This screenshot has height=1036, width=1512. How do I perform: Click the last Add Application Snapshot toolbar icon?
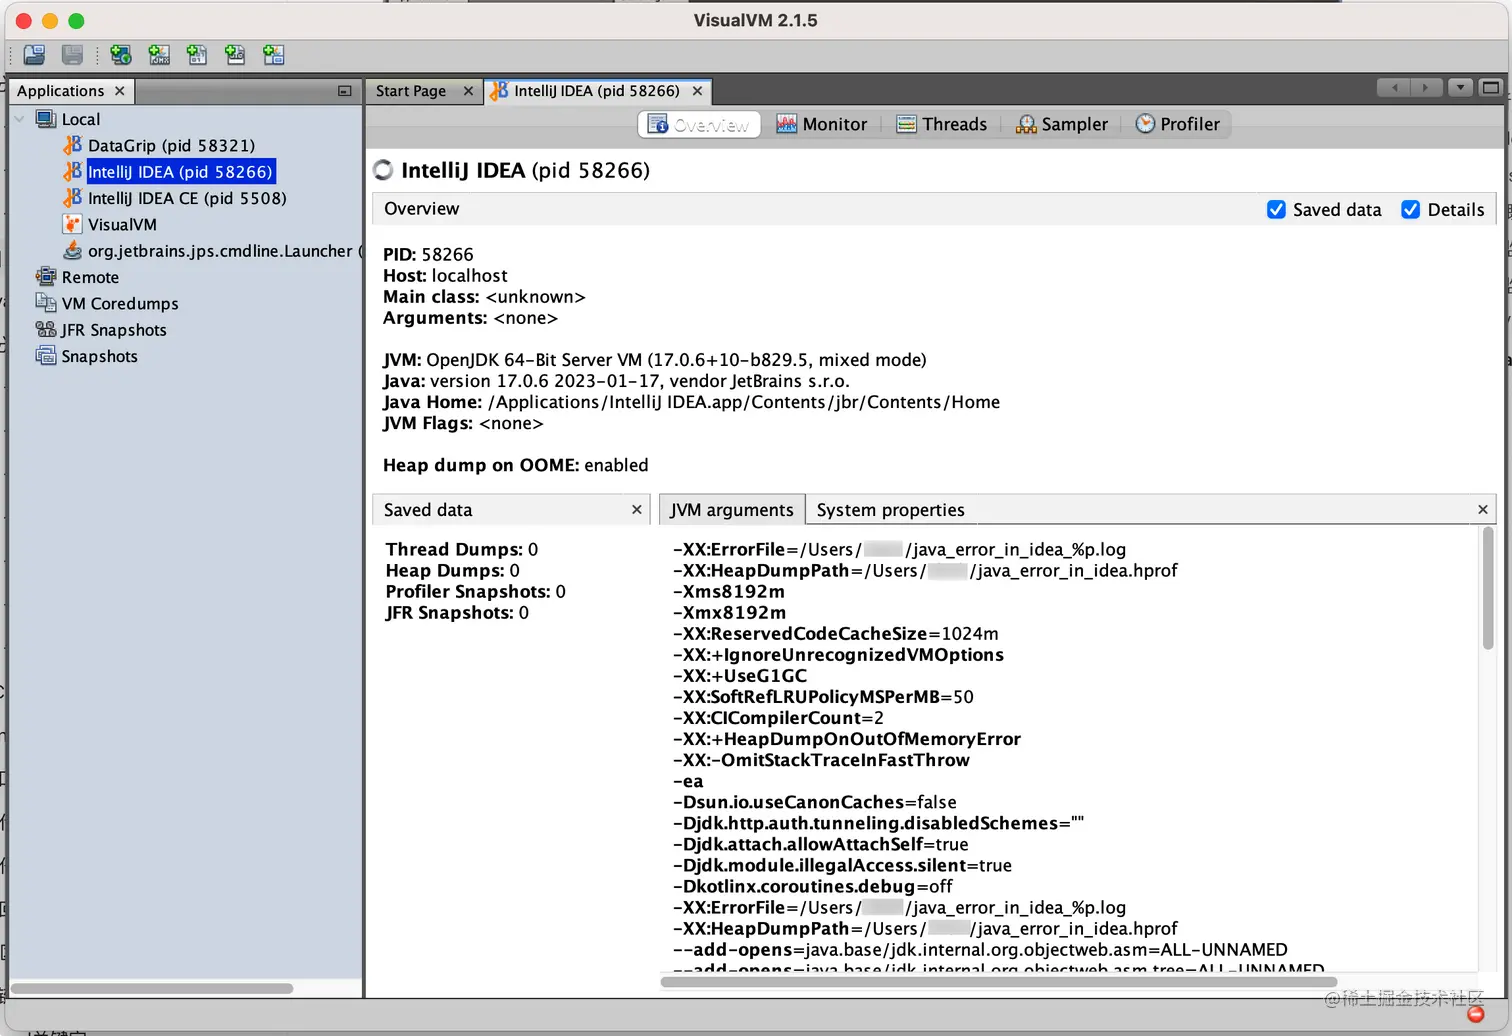[x=273, y=55]
